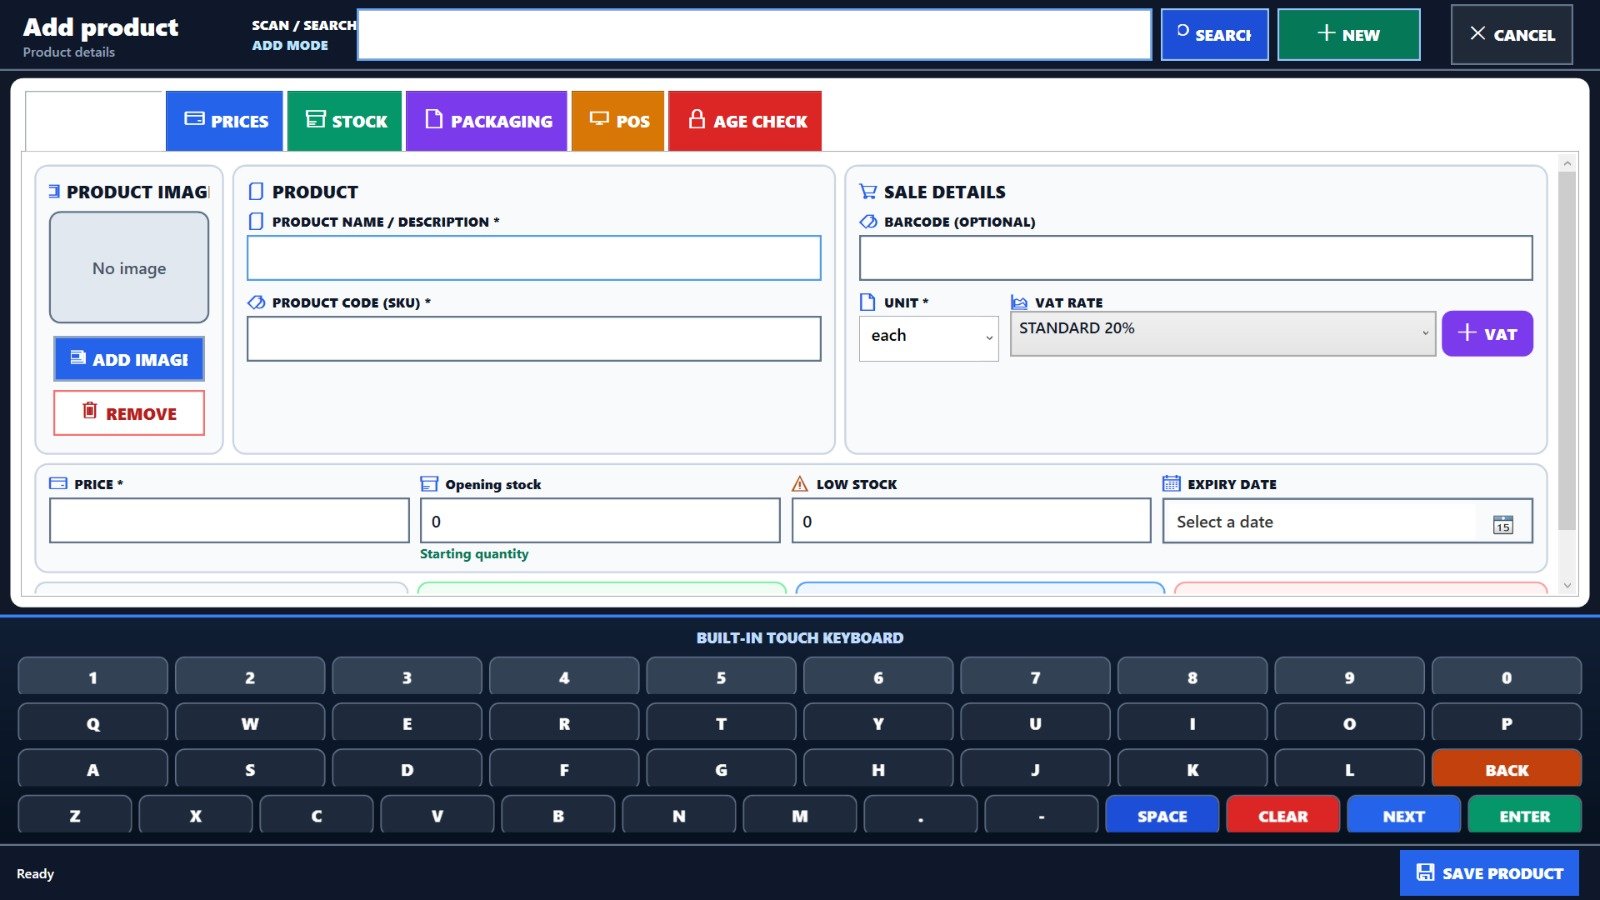
Task: Open the Stock tab
Action: (345, 121)
